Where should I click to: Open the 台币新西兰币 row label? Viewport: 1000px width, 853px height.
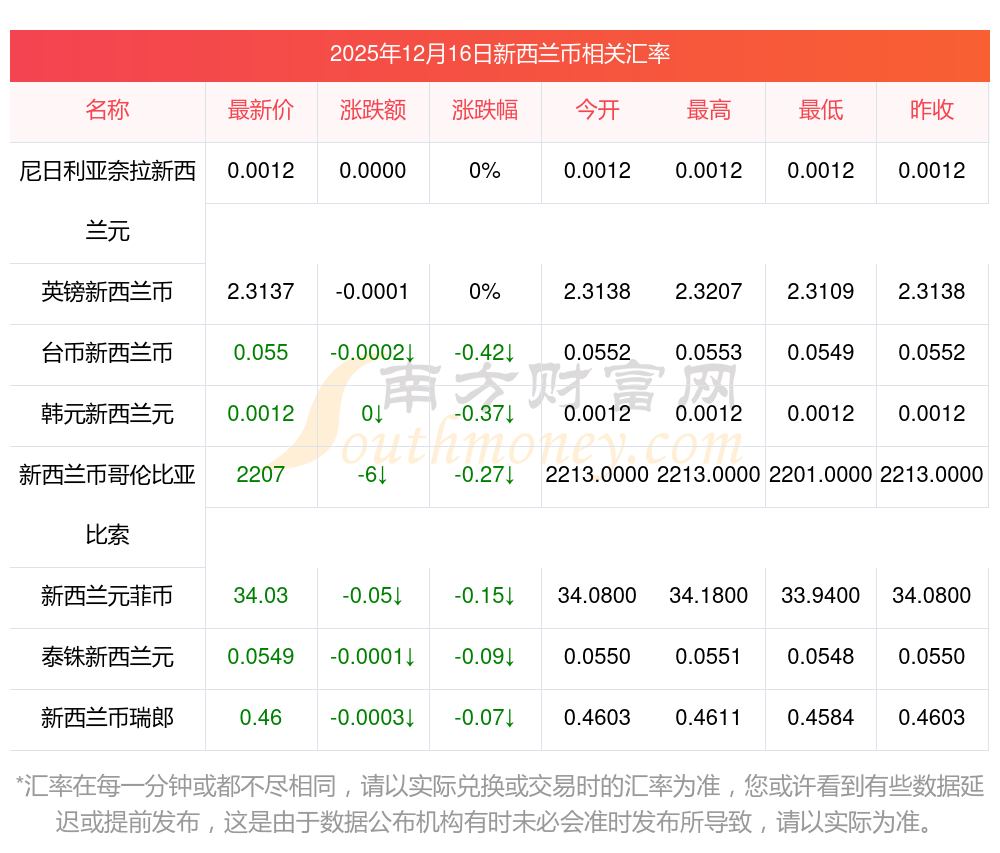tap(107, 353)
